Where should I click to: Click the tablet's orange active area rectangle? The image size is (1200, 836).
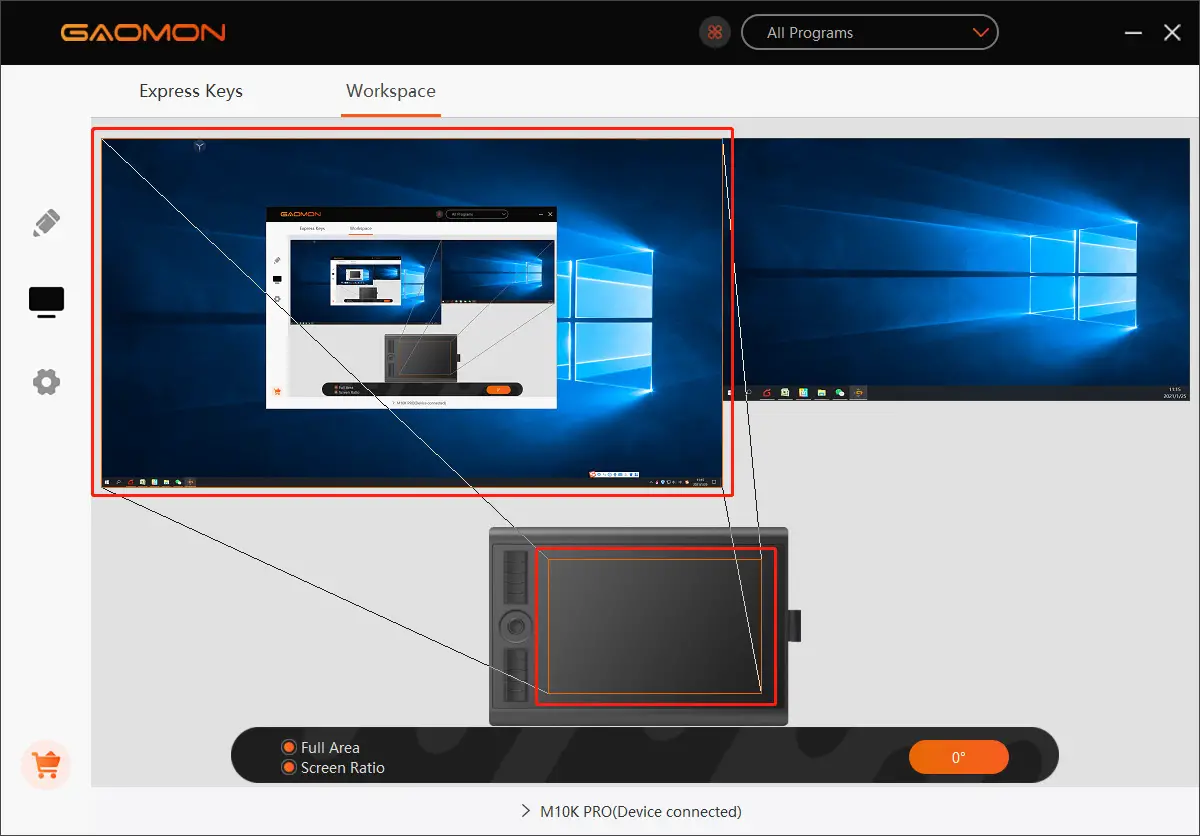click(x=654, y=626)
